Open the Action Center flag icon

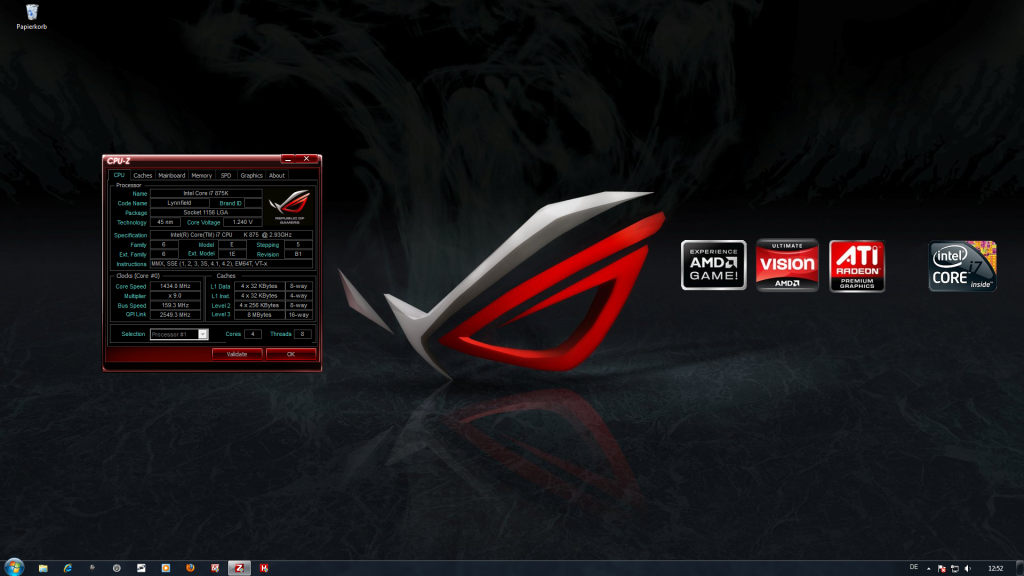pyautogui.click(x=942, y=568)
